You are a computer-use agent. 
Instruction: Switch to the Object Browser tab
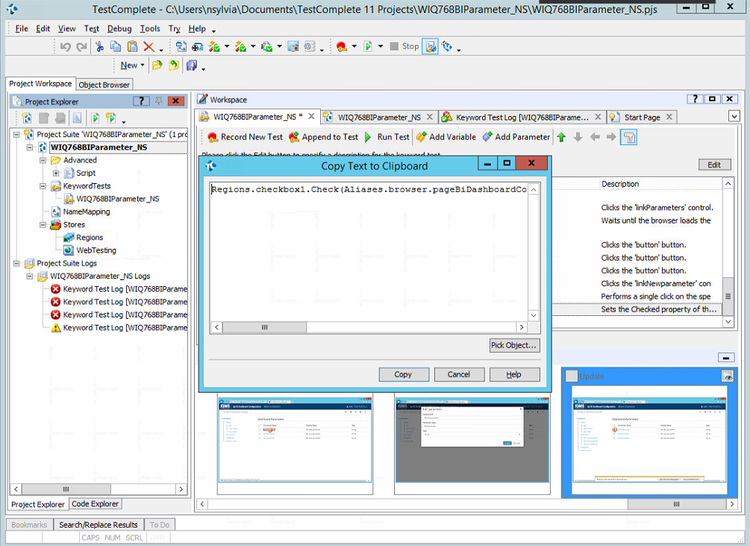point(104,85)
